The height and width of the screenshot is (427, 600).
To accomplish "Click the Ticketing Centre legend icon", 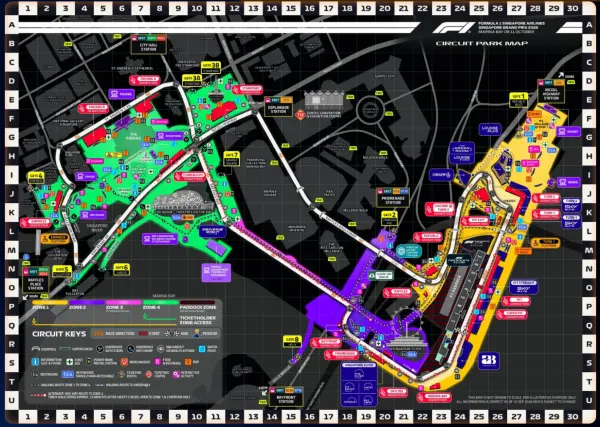I will click(x=148, y=374).
